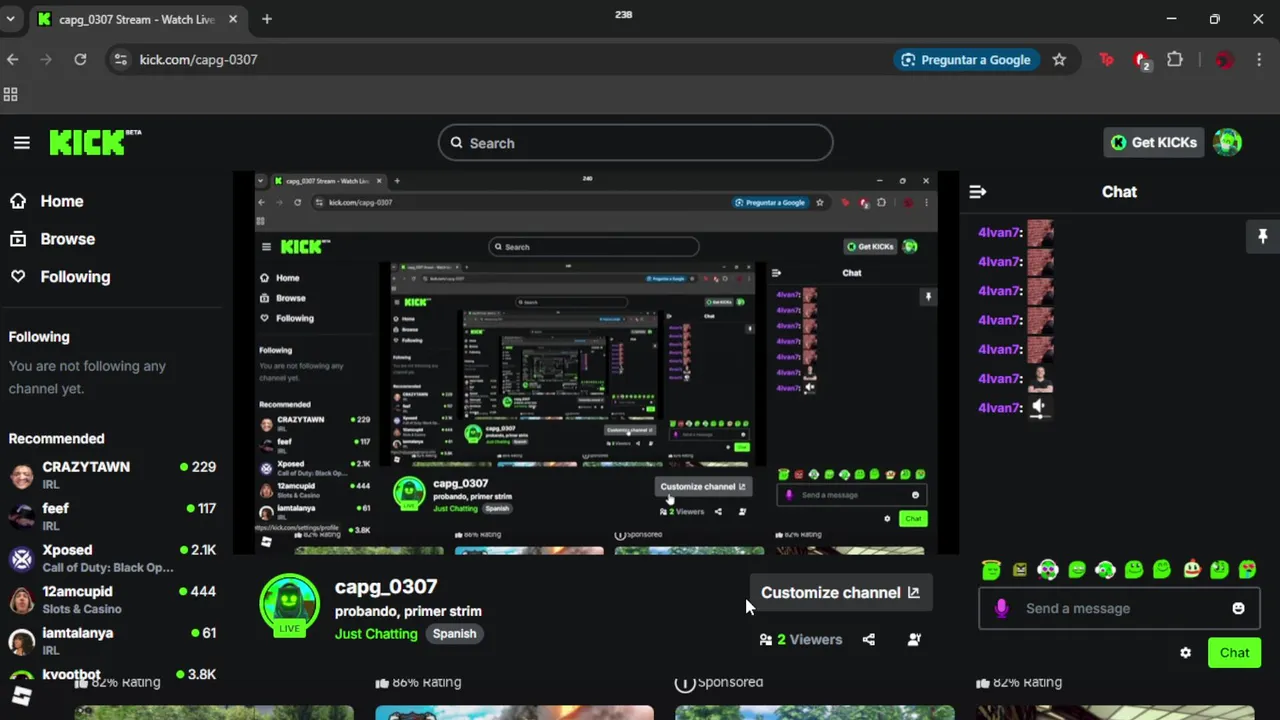
Task: Open the apps grid in bookmarks bar
Action: coord(11,95)
